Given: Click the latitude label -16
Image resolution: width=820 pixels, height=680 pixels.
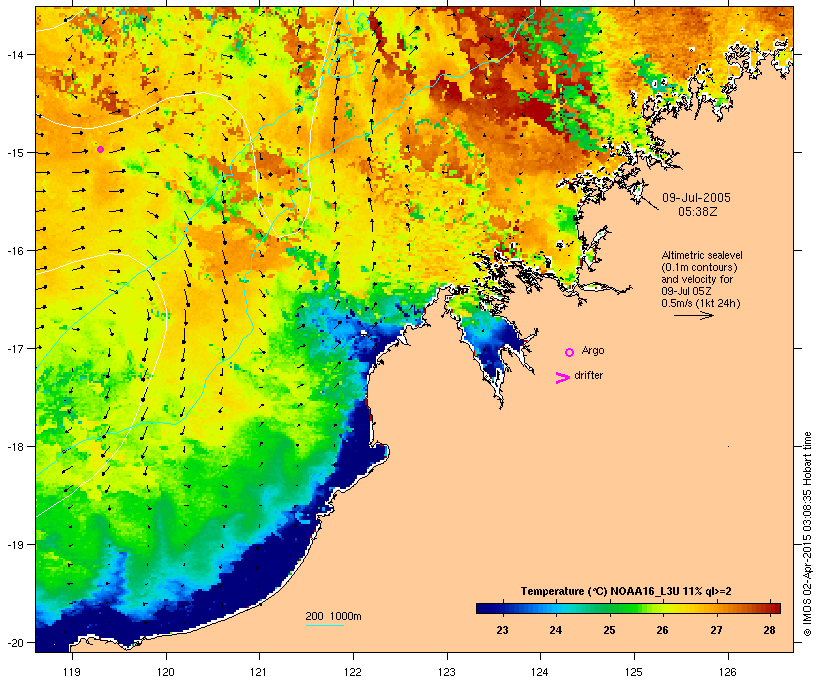Looking at the screenshot, I should pos(15,251).
